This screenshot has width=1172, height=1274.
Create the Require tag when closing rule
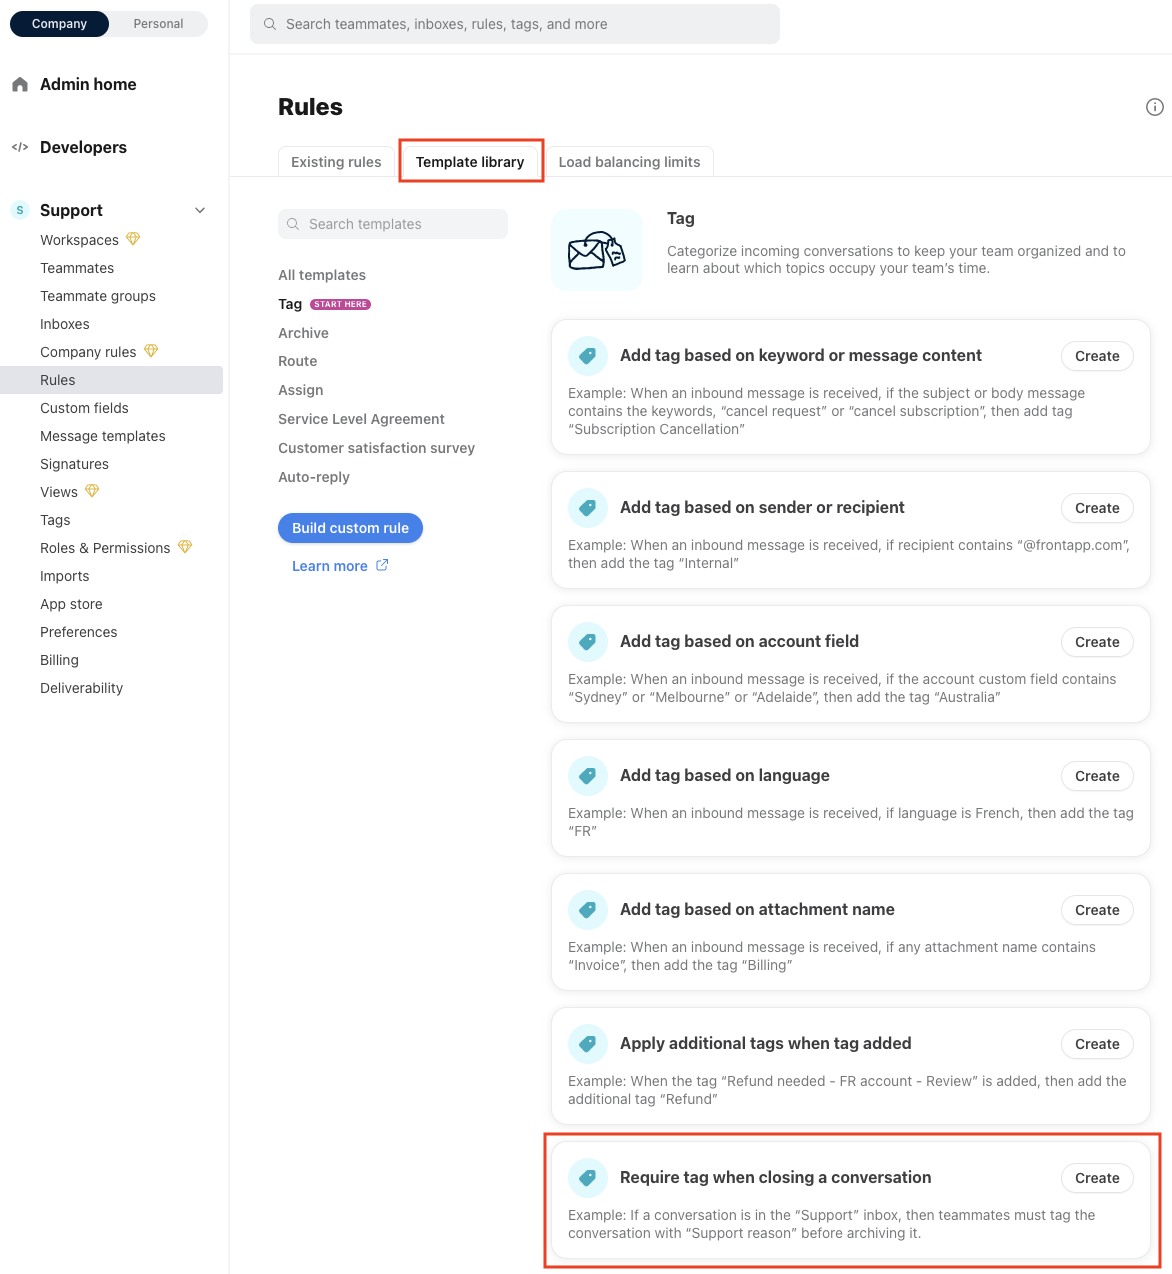pos(1096,1178)
